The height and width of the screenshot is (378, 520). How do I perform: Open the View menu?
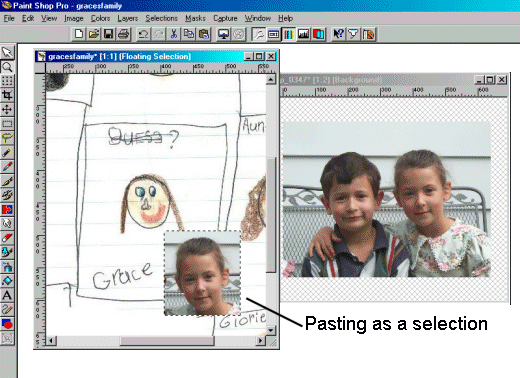click(x=49, y=18)
